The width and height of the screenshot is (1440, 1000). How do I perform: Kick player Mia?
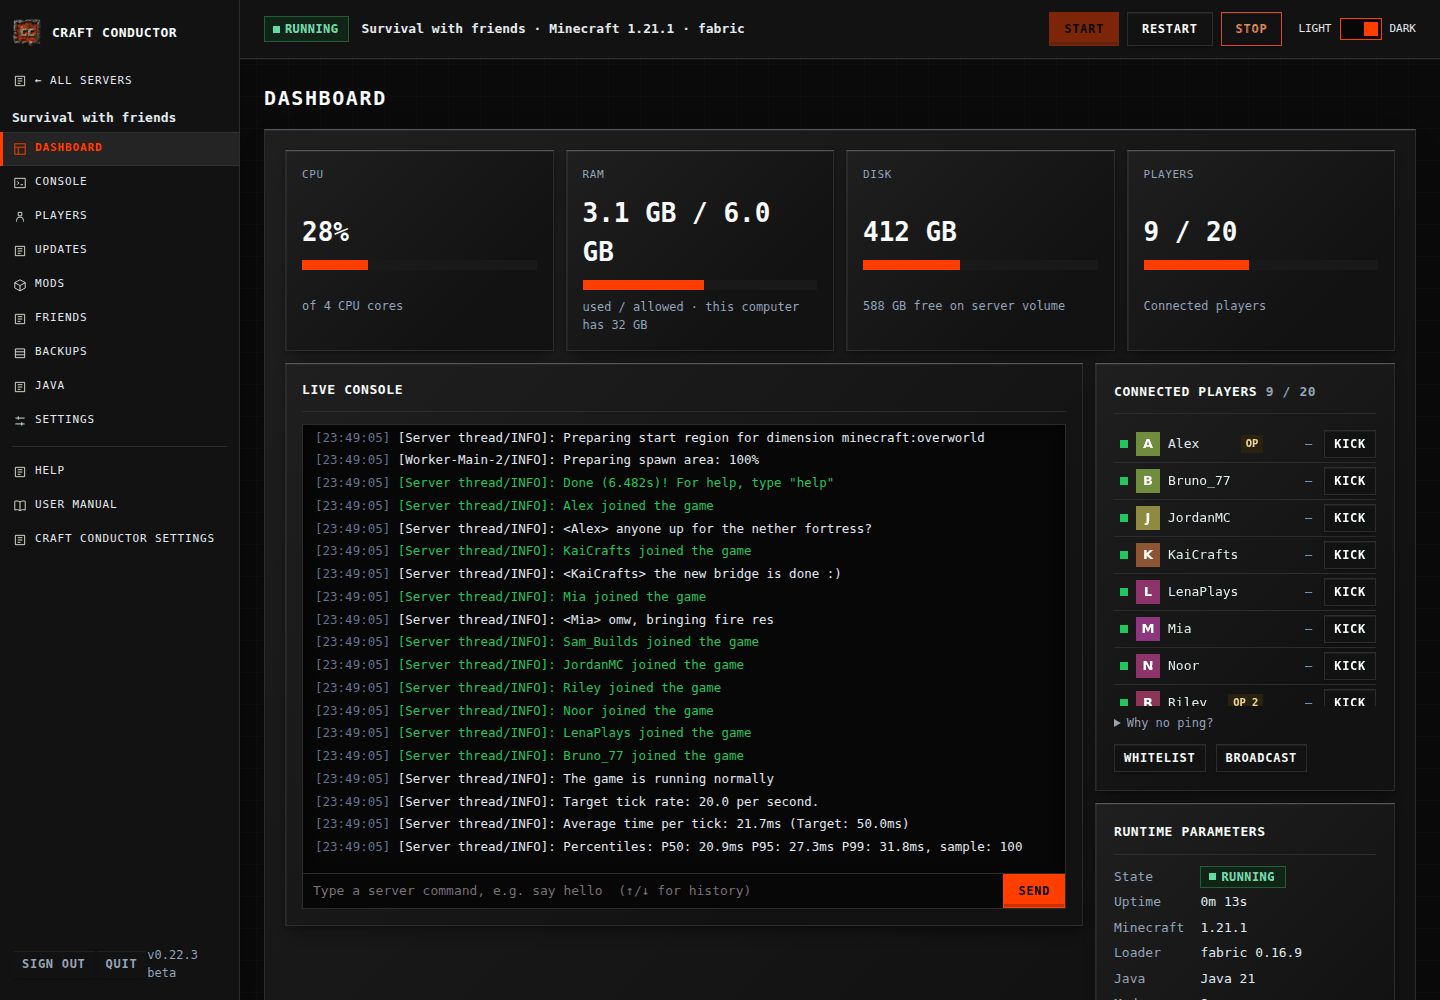1349,629
